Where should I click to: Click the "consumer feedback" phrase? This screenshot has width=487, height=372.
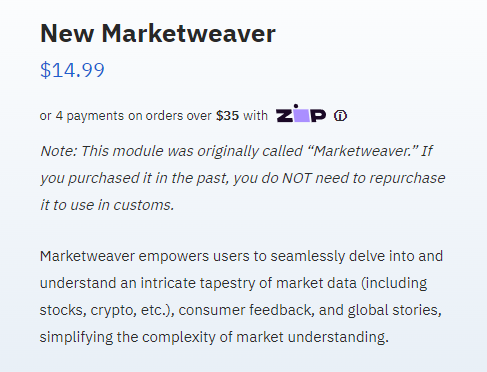point(246,310)
